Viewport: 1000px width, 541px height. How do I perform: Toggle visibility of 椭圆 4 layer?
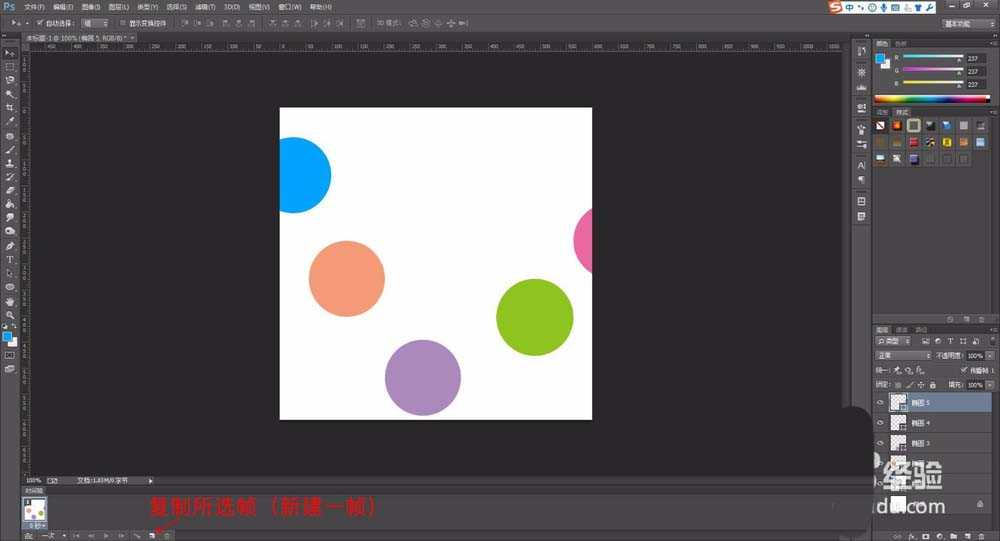point(880,423)
